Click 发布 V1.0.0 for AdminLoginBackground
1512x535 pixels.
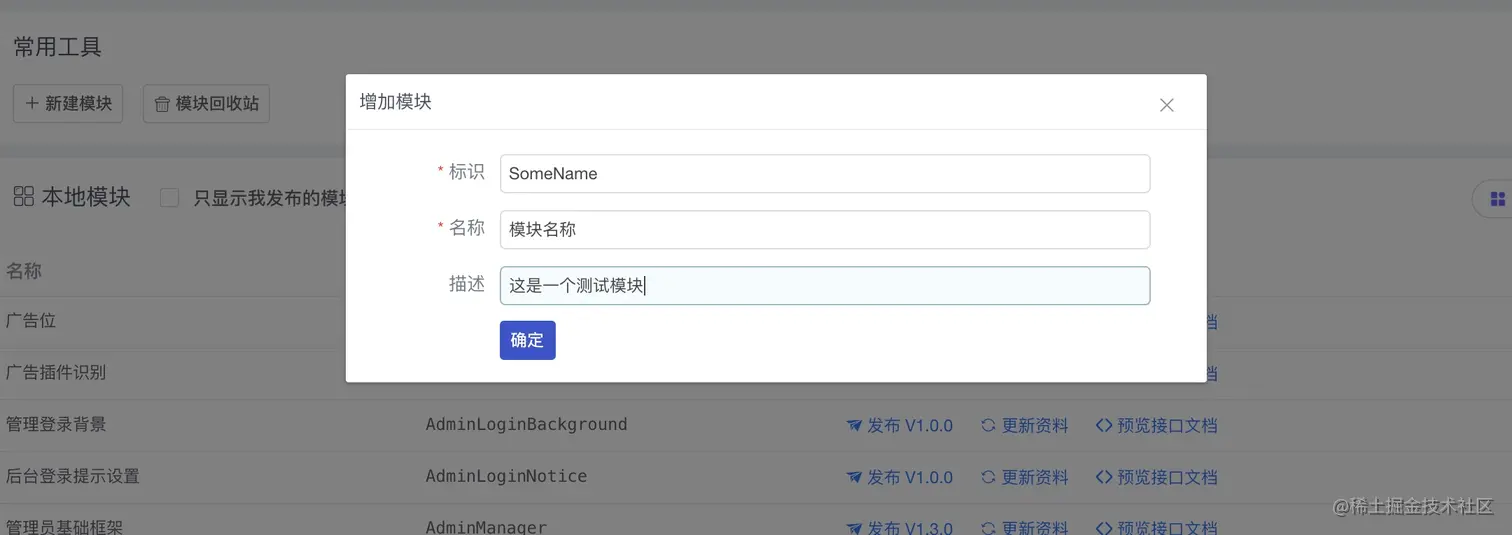click(899, 425)
